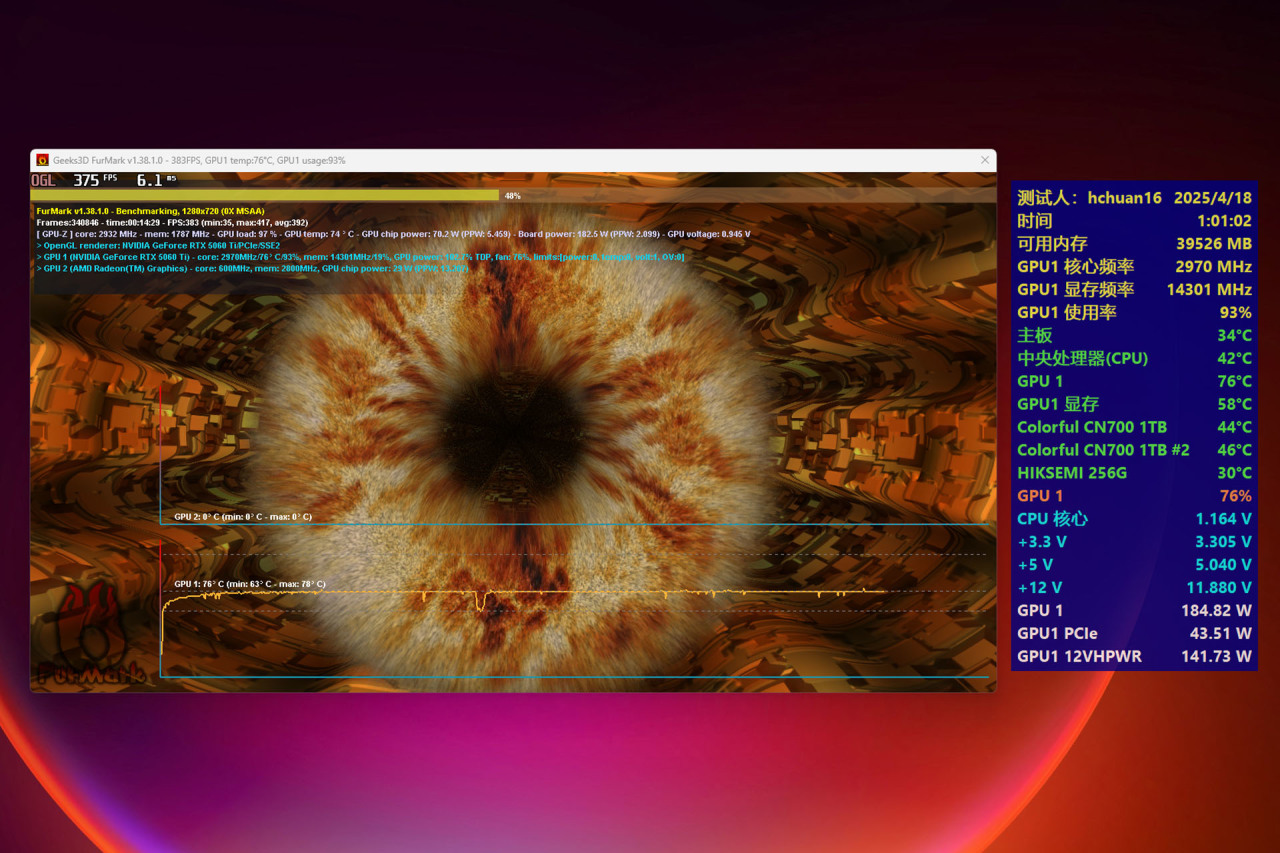Click the FurMark window title text
This screenshot has width=1280, height=853.
click(200, 160)
